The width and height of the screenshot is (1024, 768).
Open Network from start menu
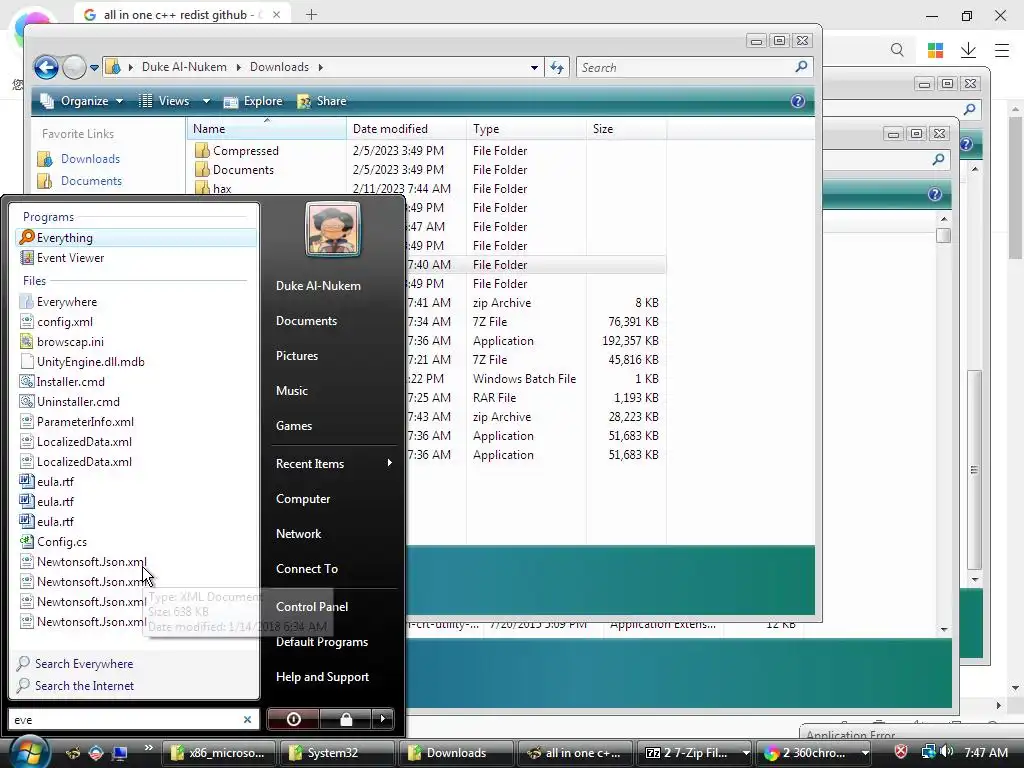pos(298,534)
